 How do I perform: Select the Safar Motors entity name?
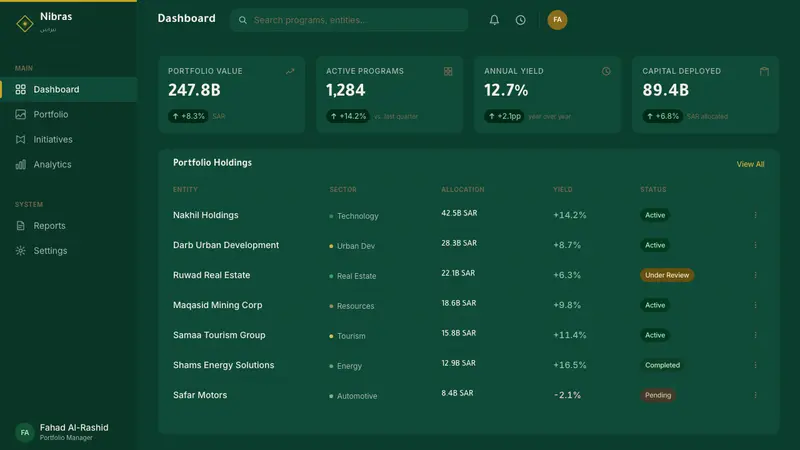point(200,395)
